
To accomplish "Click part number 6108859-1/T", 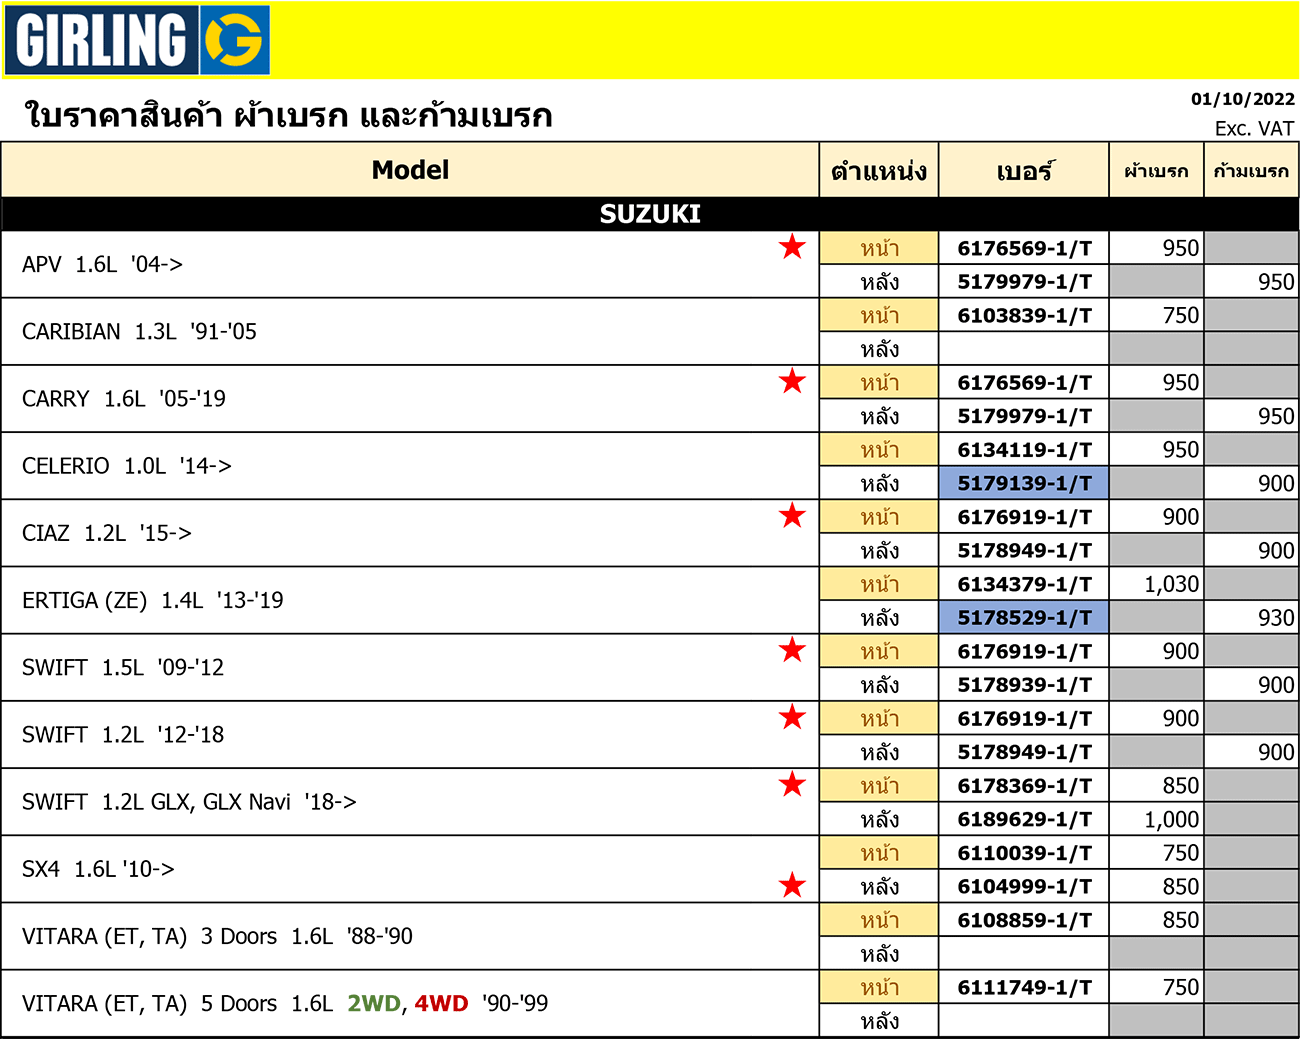I will pos(1024,920).
